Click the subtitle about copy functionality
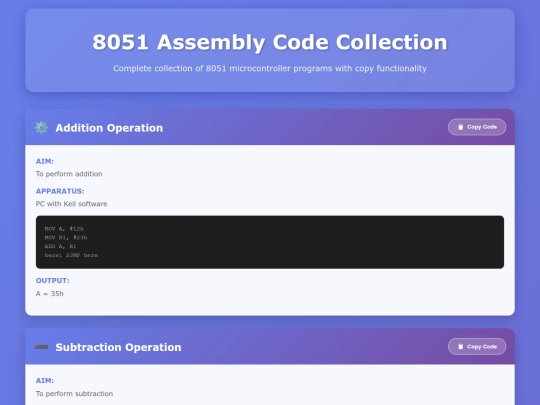Image resolution: width=540 pixels, height=405 pixels. [270, 68]
